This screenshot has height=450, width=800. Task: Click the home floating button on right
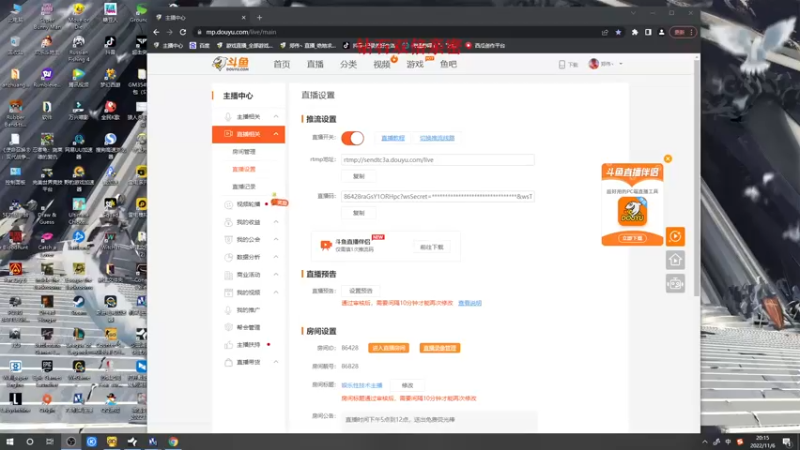(x=675, y=260)
